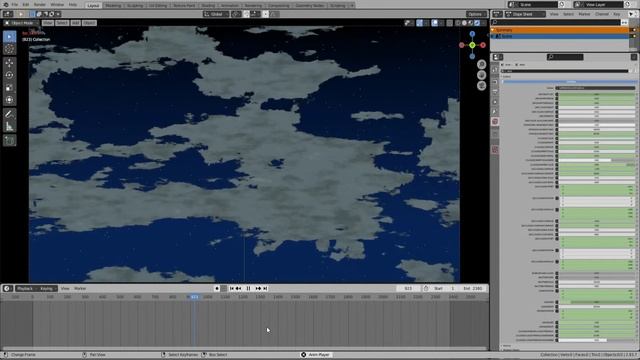This screenshot has width=640, height=360.
Task: Open the Dope Sheet Key menu
Action: (x=617, y=14)
